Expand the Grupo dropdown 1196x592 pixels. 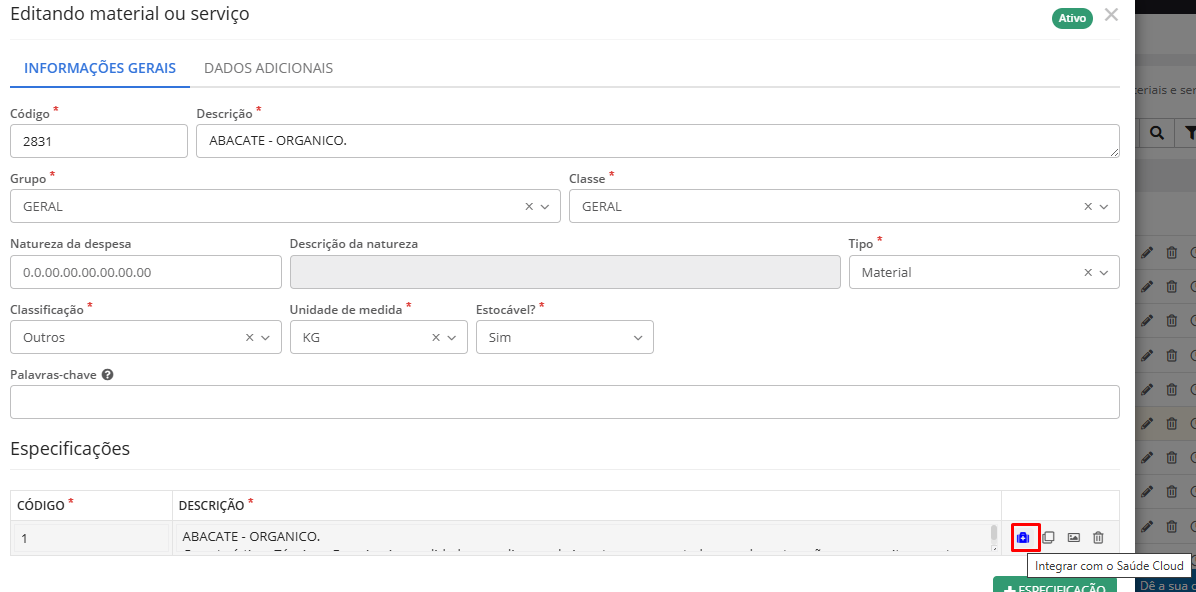click(x=545, y=207)
